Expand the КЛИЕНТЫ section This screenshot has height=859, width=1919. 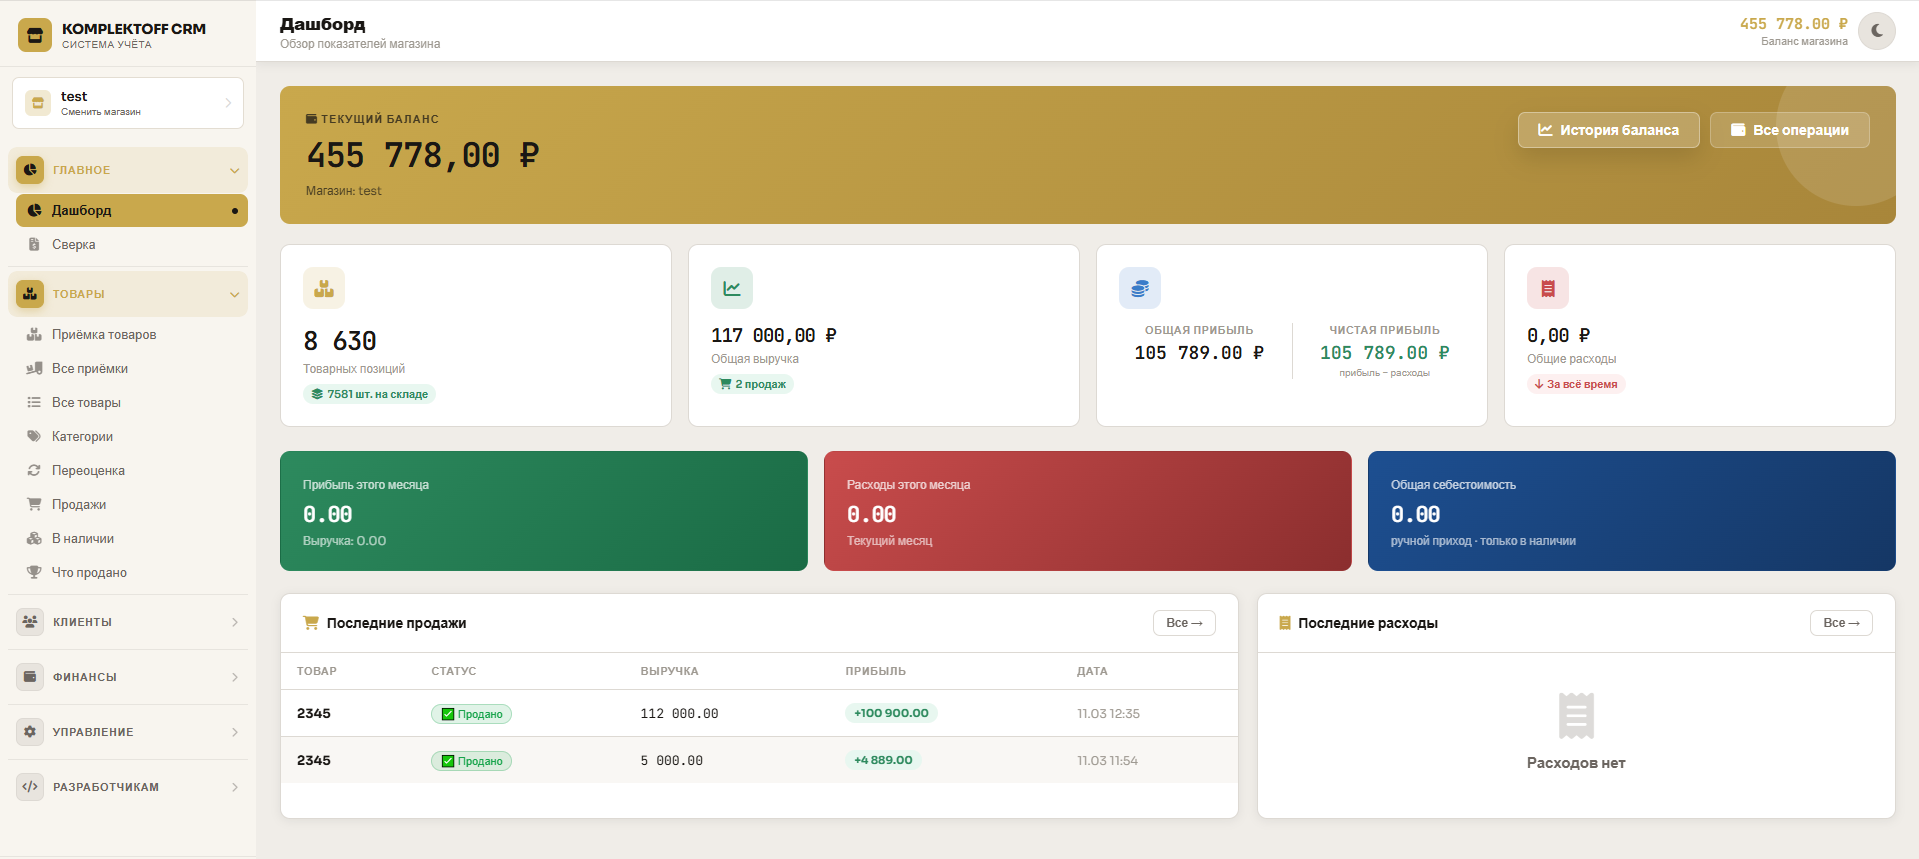(128, 622)
